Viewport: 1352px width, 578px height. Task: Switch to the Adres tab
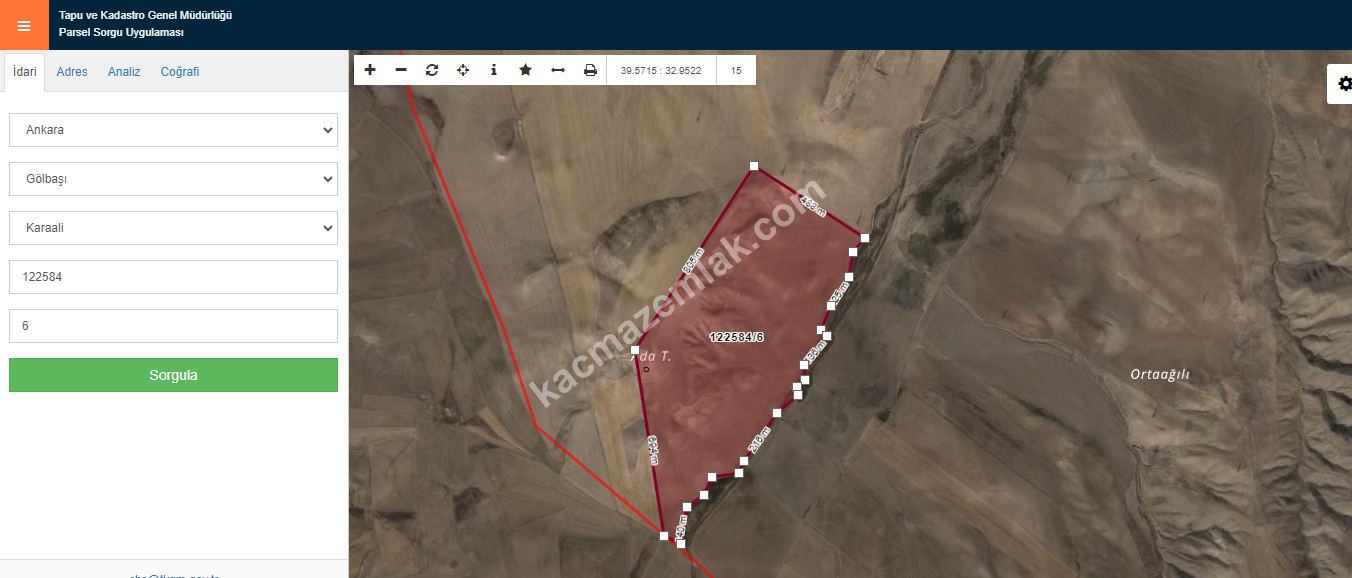[72, 72]
